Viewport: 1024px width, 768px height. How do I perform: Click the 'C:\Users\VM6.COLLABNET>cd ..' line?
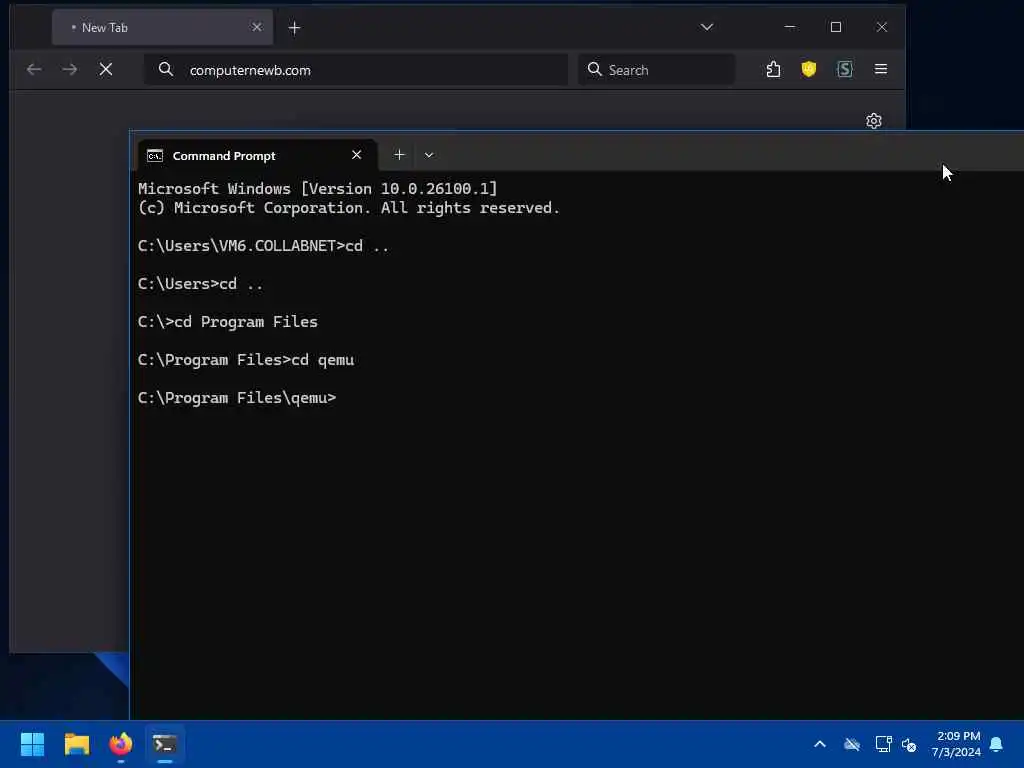click(x=263, y=246)
